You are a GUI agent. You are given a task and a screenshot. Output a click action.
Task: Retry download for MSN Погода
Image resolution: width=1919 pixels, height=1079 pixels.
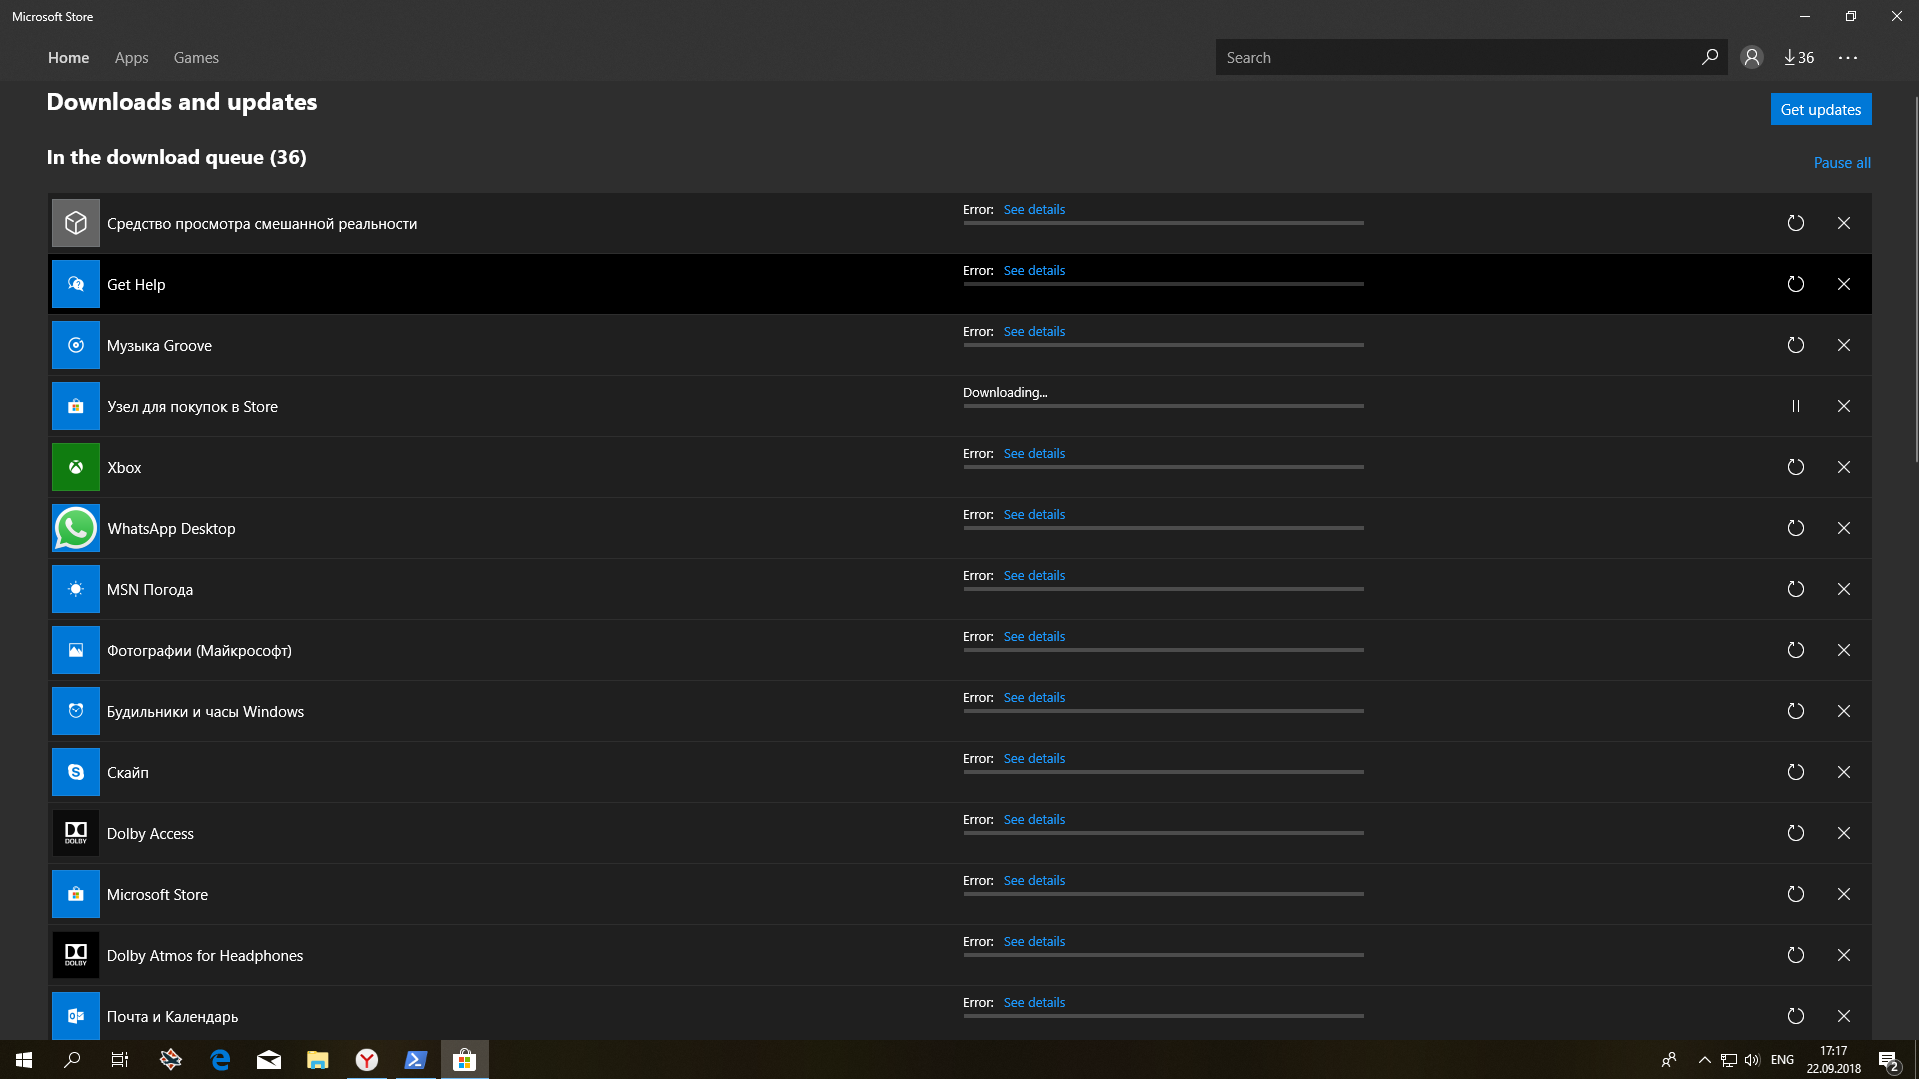1795,589
